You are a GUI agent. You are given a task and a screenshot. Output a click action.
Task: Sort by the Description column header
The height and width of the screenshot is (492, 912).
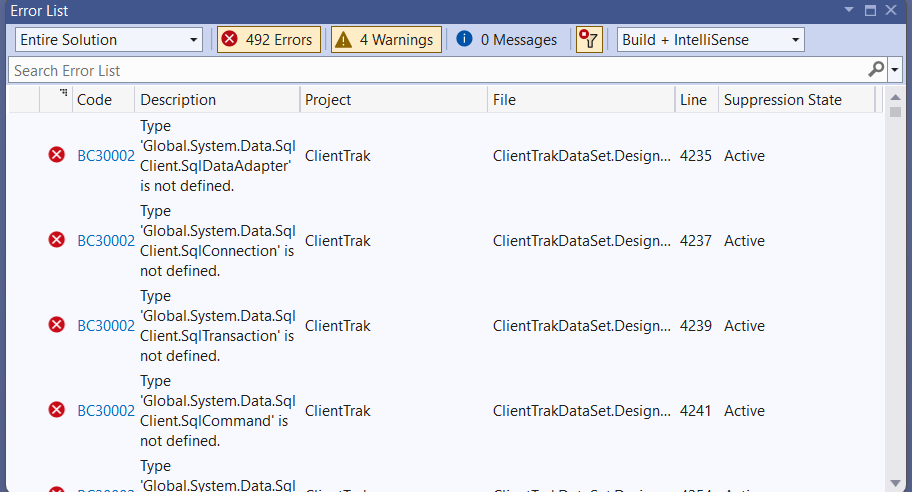[217, 100]
